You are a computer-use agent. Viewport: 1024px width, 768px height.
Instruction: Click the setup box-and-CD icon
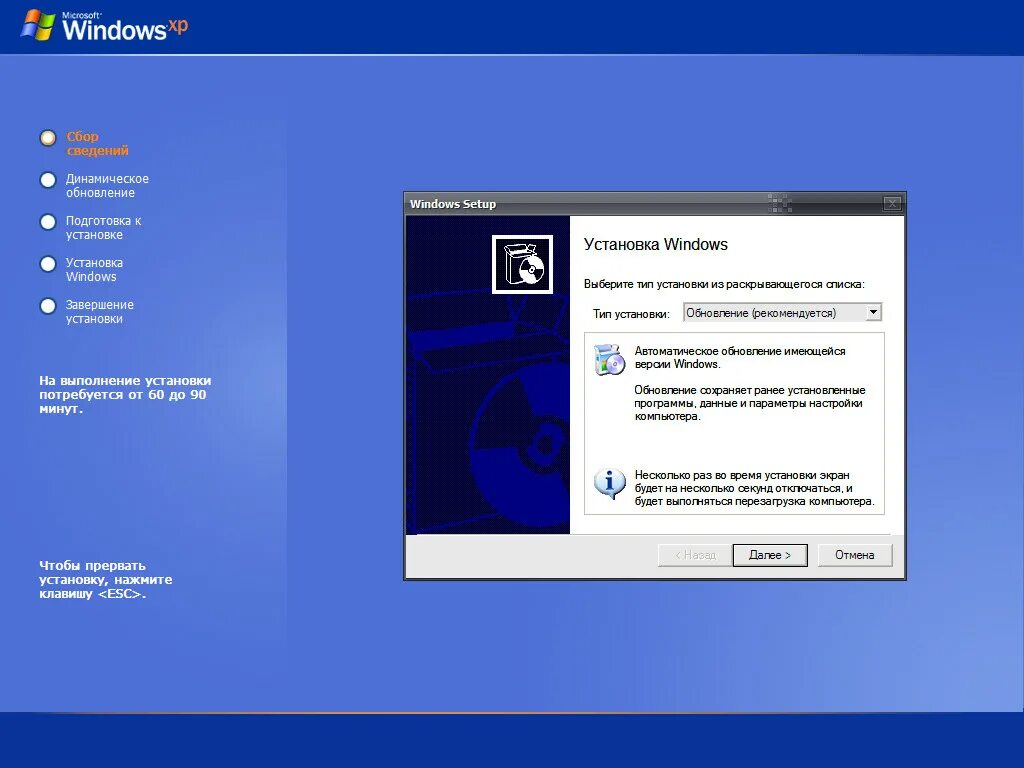[522, 264]
